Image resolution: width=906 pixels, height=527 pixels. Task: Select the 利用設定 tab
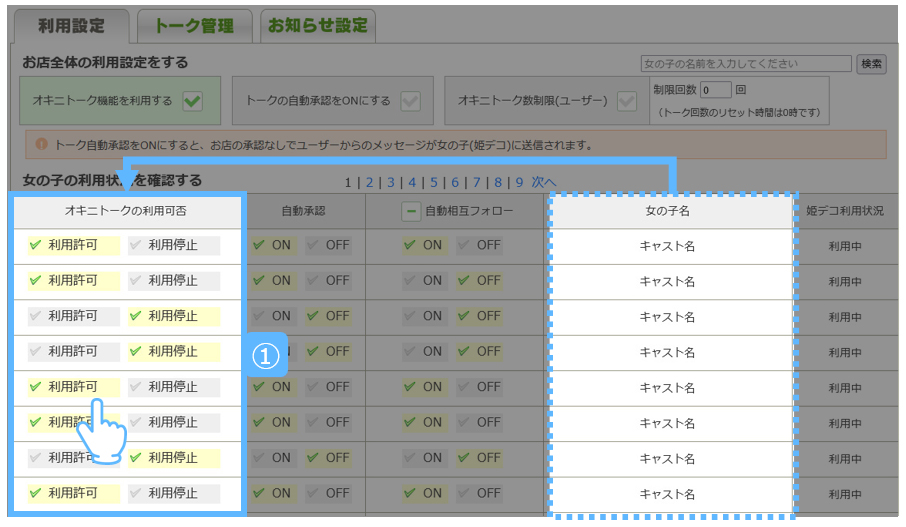(x=71, y=26)
